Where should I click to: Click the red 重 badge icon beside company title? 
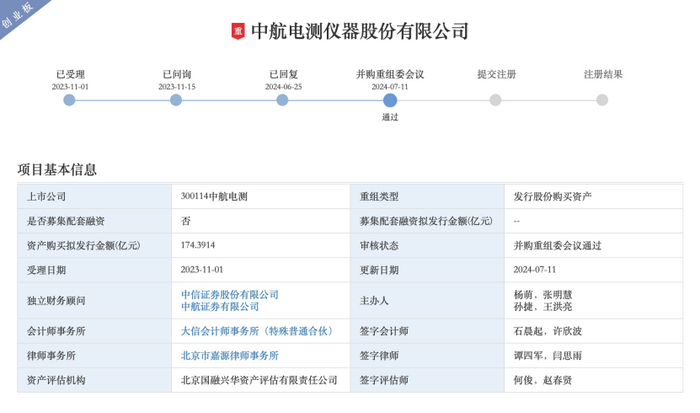point(238,31)
